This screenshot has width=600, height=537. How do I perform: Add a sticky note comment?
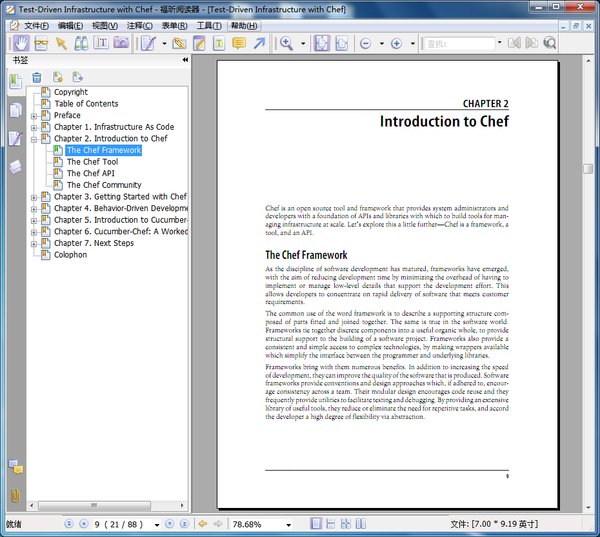click(239, 43)
